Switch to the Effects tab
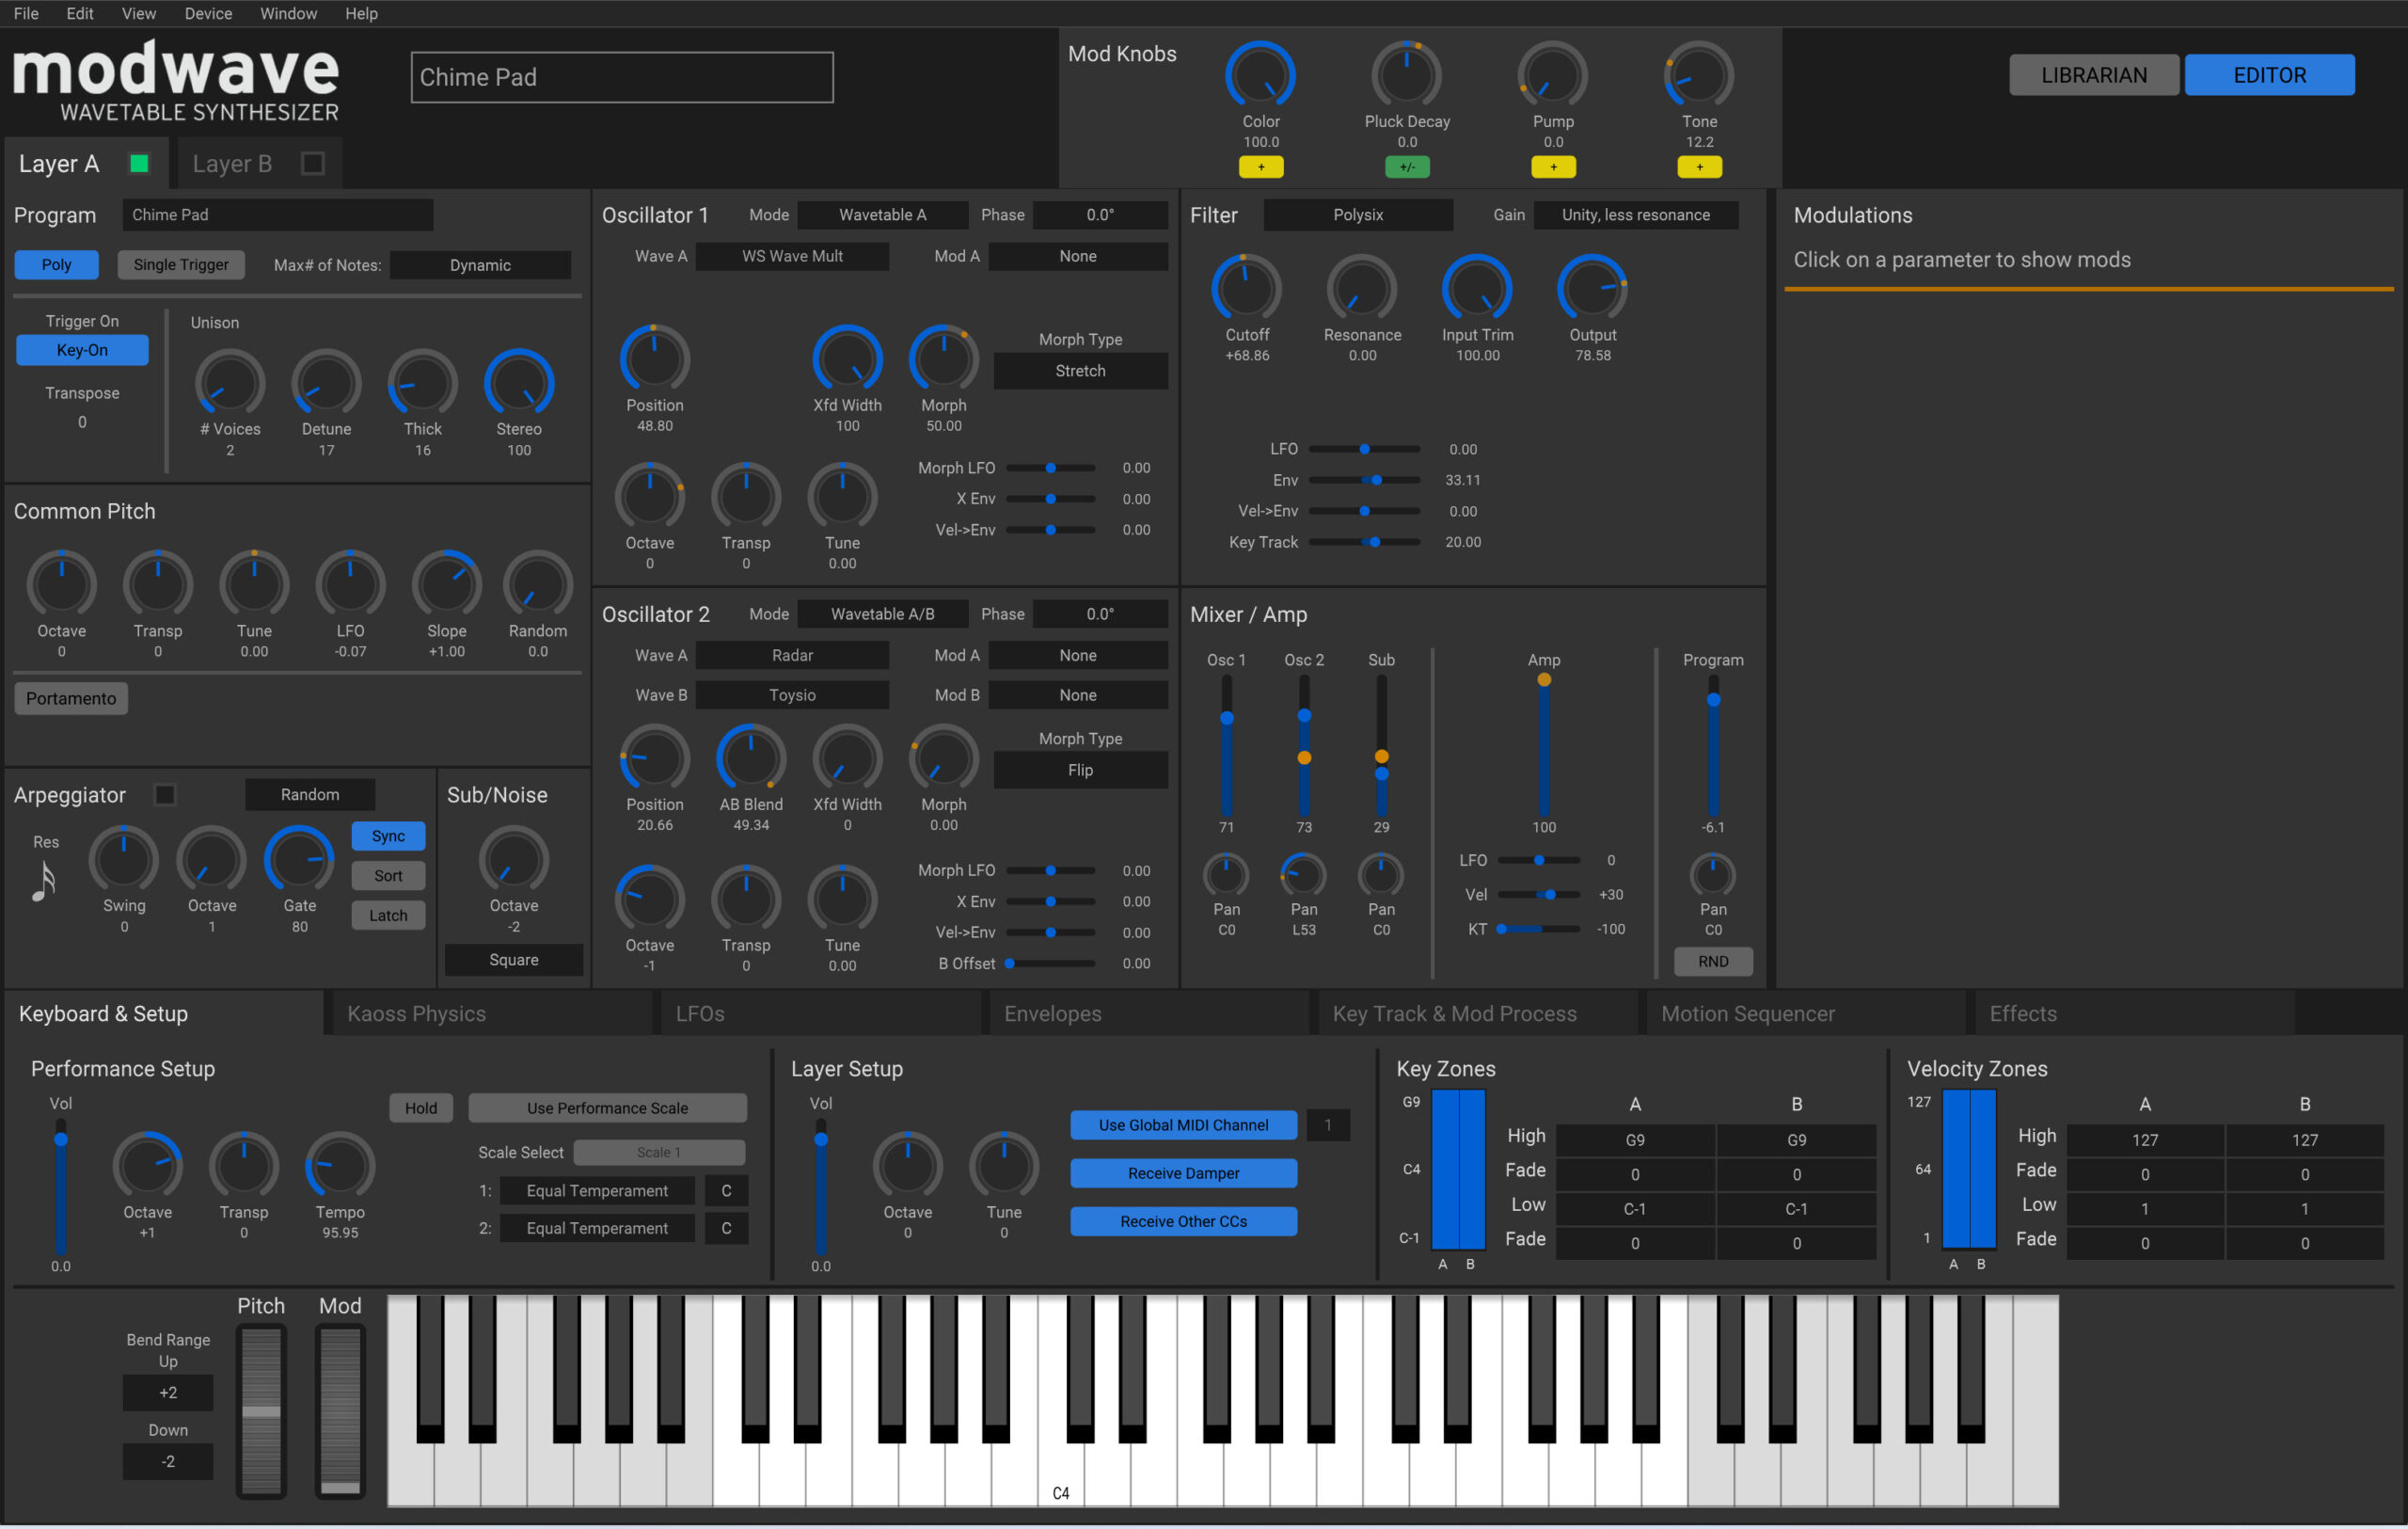 pyautogui.click(x=2134, y=1014)
